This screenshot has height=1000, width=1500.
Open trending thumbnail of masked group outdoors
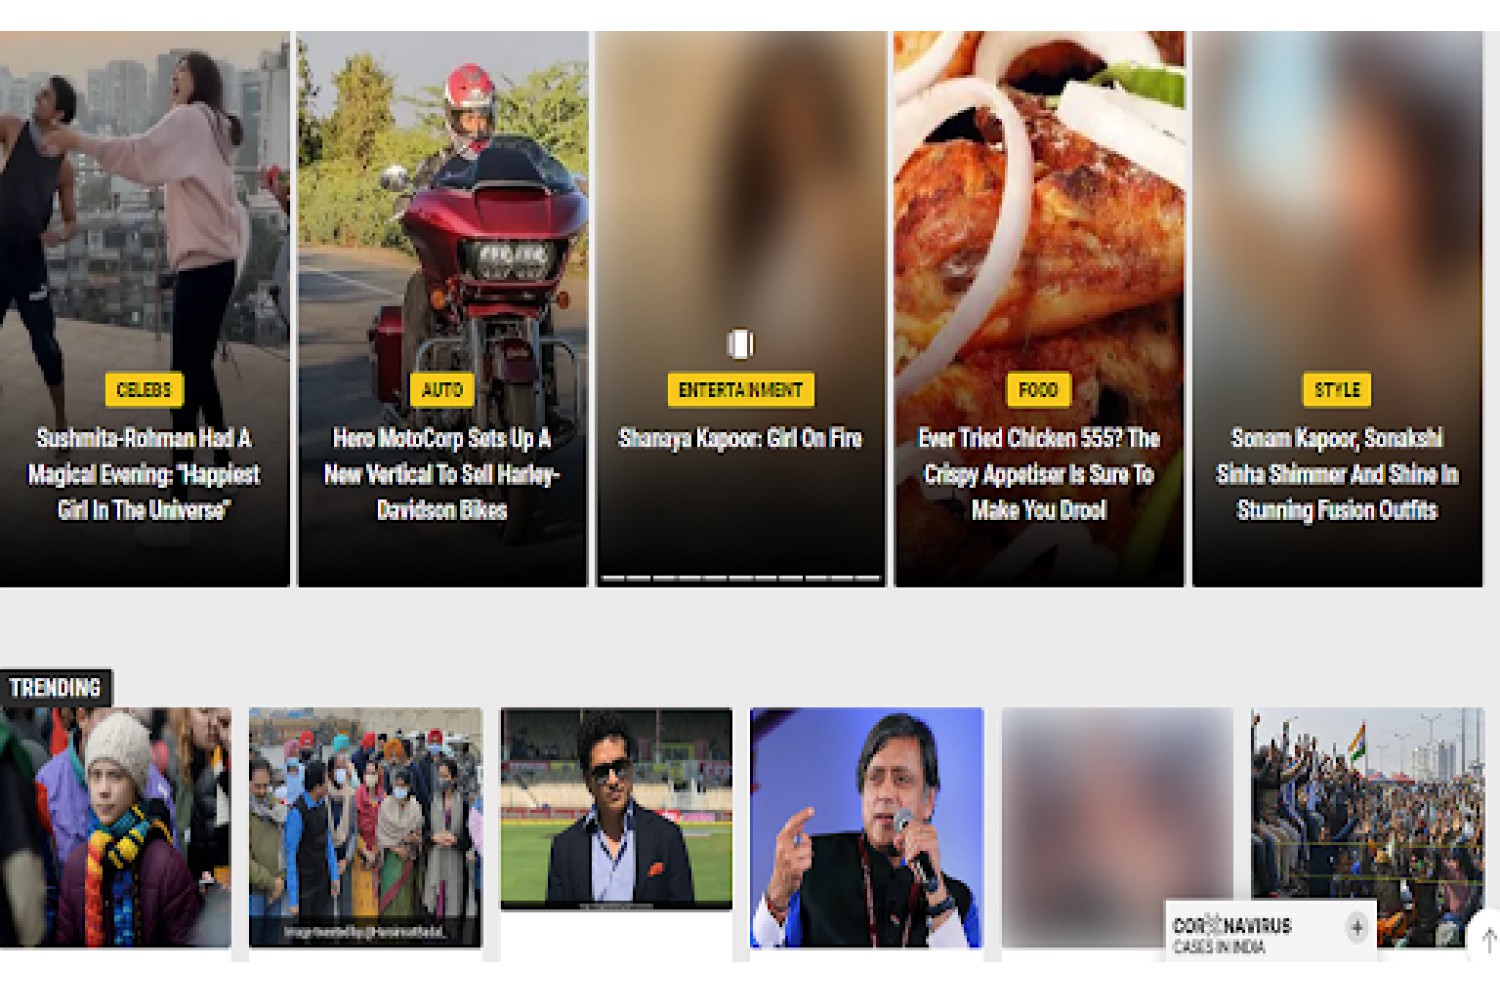click(365, 827)
